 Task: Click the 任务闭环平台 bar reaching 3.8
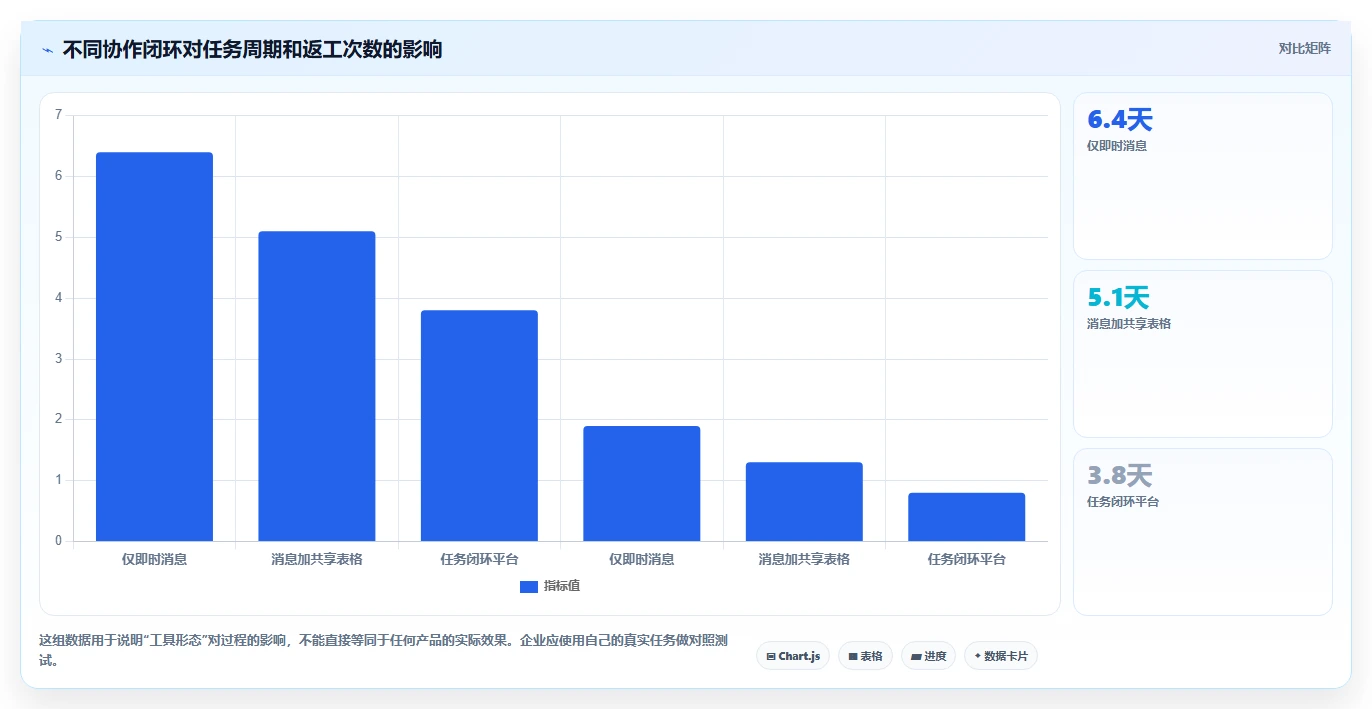(479, 426)
